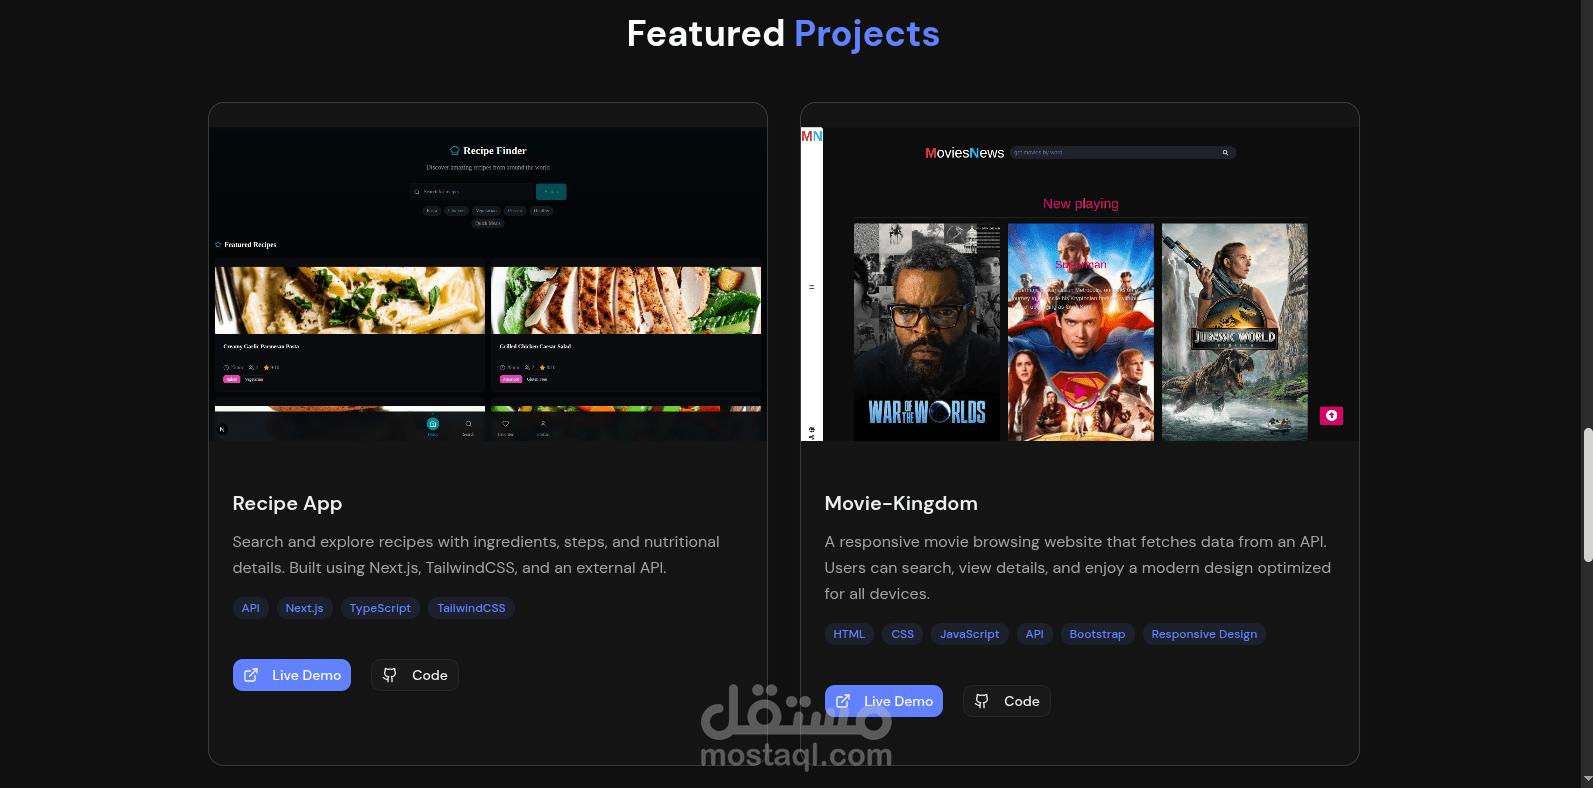Open the Recipe Finder screenshot thumbnail
Screen dimensions: 1593x788
[x=488, y=284]
